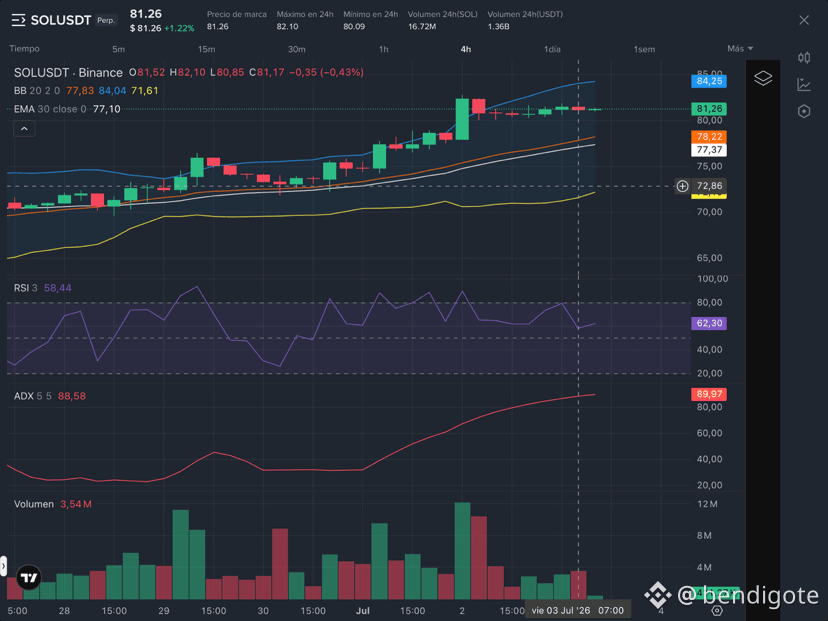Viewport: 828px width, 621px height.
Task: Select the 1día timeframe
Action: pos(552,49)
